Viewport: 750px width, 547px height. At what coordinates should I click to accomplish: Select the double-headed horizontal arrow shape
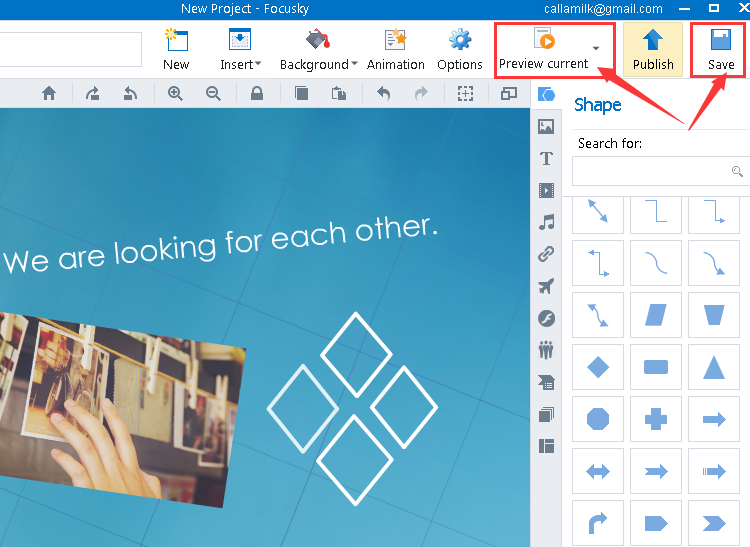click(598, 471)
